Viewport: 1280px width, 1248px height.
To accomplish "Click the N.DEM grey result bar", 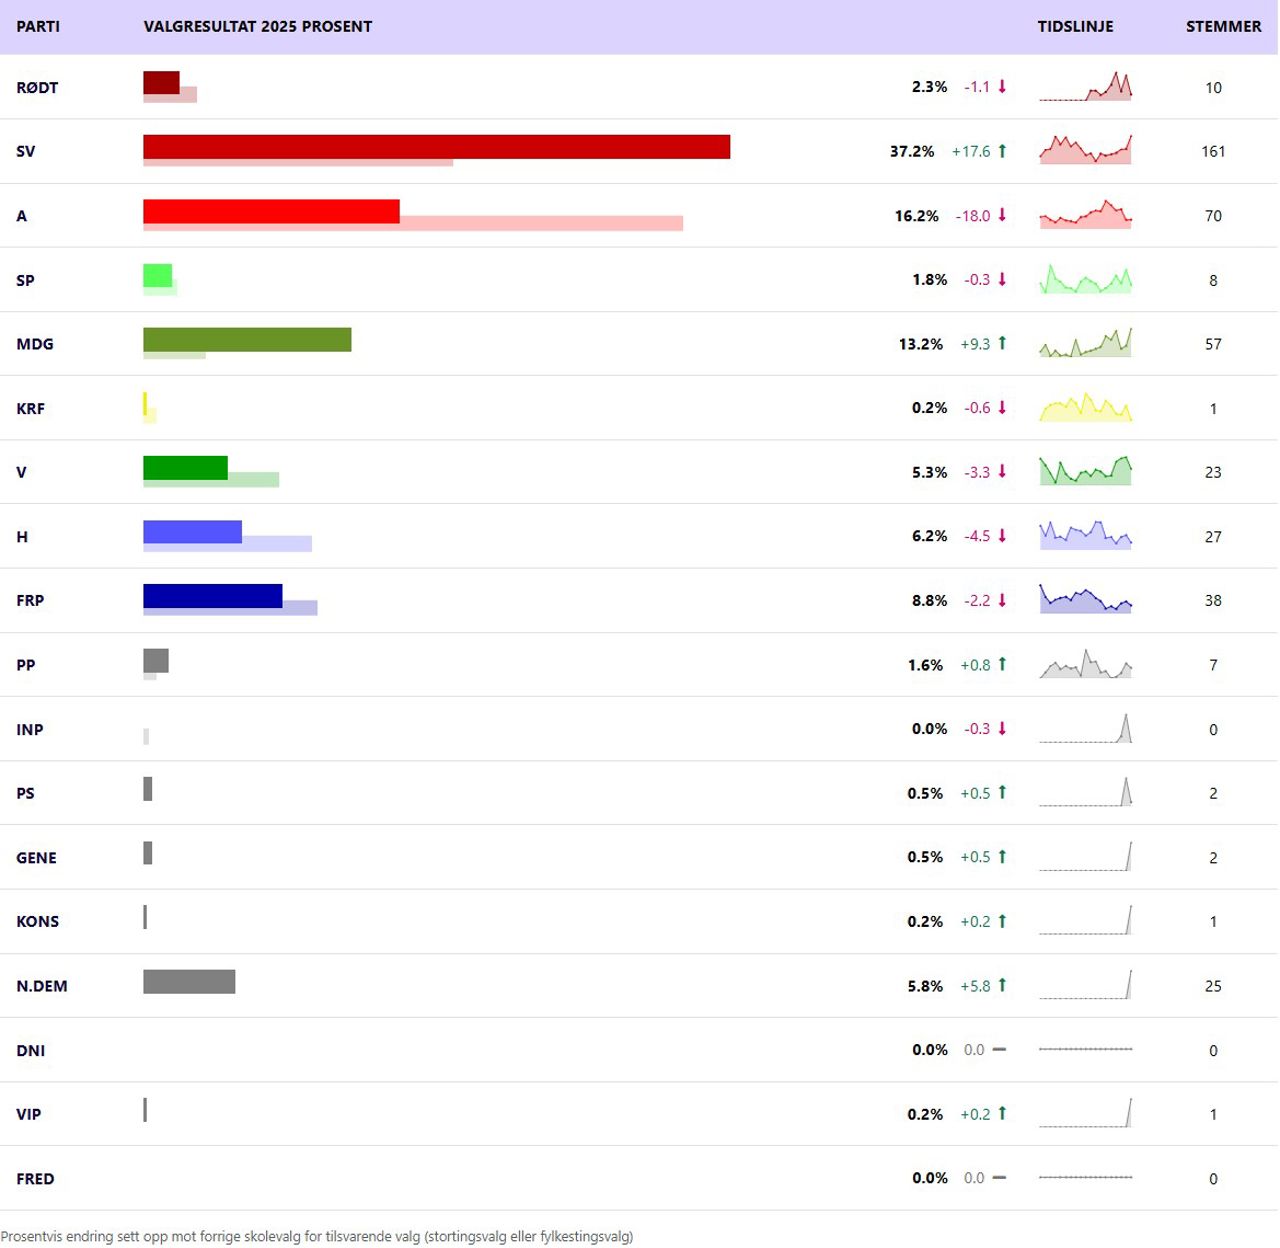I will [x=189, y=982].
